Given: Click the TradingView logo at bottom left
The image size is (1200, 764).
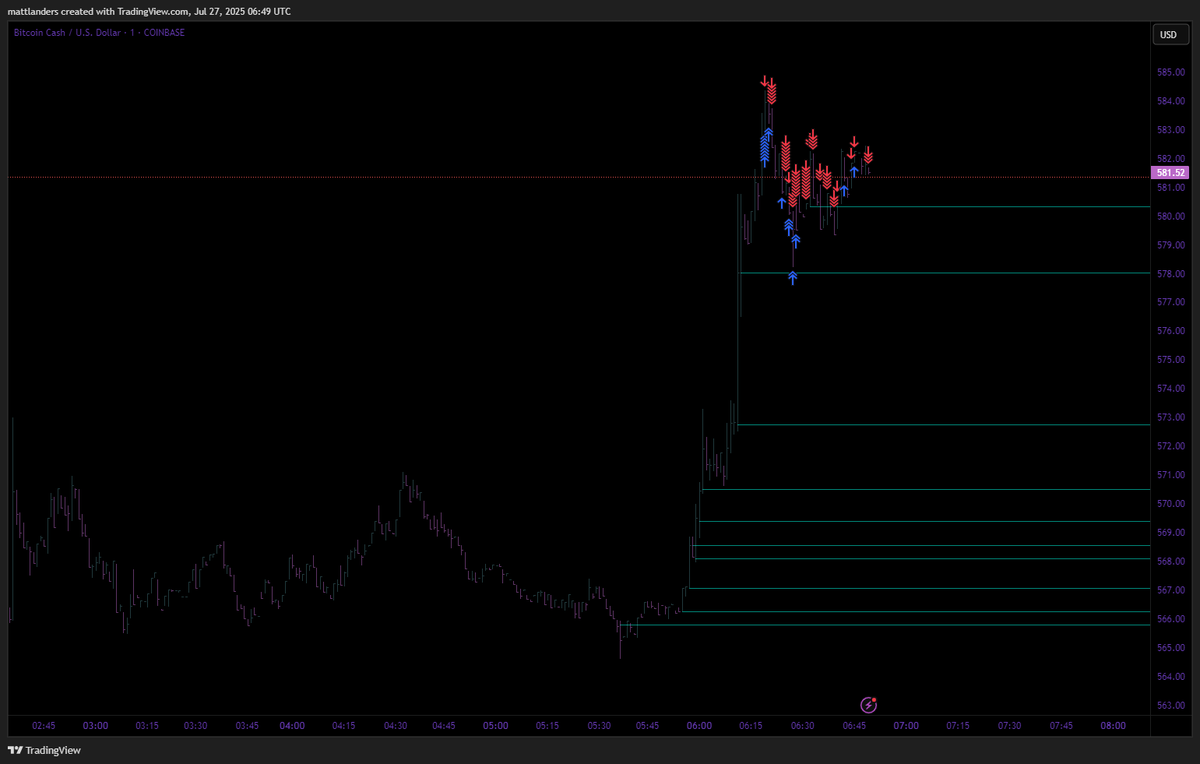Looking at the screenshot, I should (44, 750).
